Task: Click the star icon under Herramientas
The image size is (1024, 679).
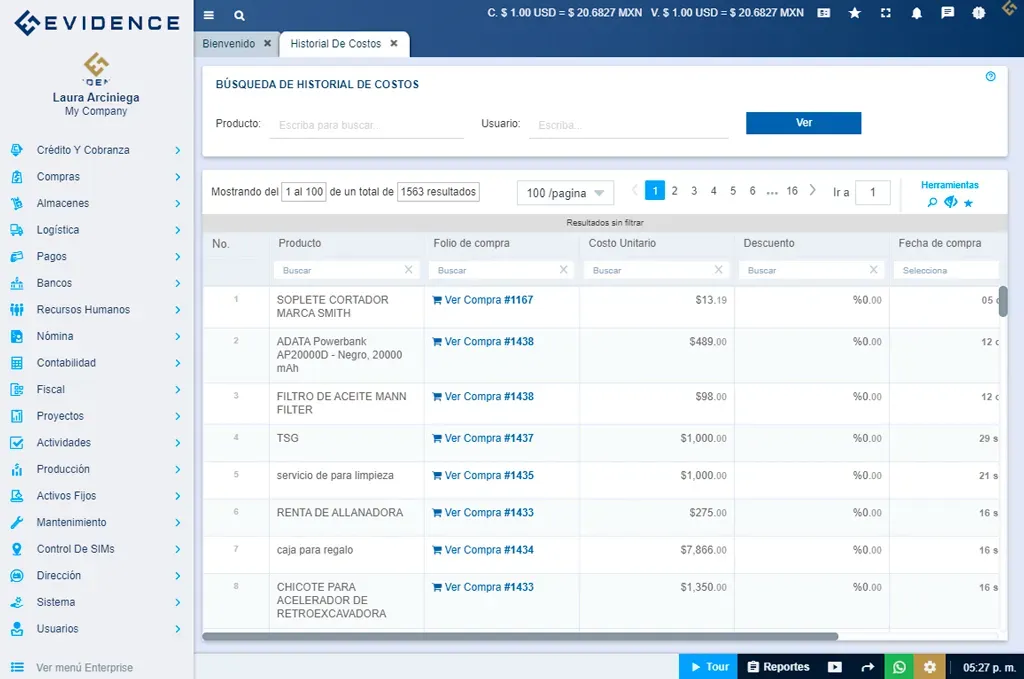Action: click(967, 201)
